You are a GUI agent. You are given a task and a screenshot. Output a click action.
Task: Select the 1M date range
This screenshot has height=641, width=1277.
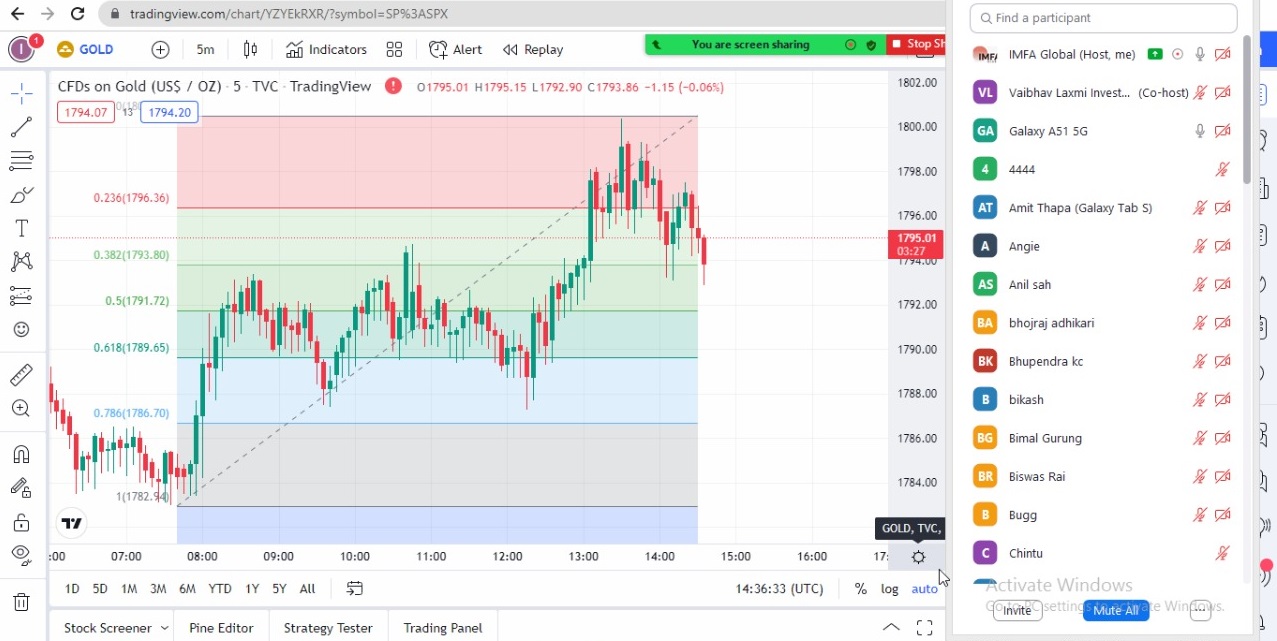[129, 589]
